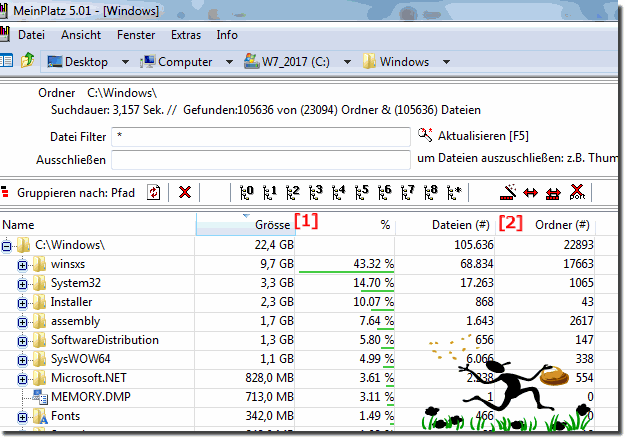
Task: Sort by the Ordner (#) column header
Action: point(545,225)
